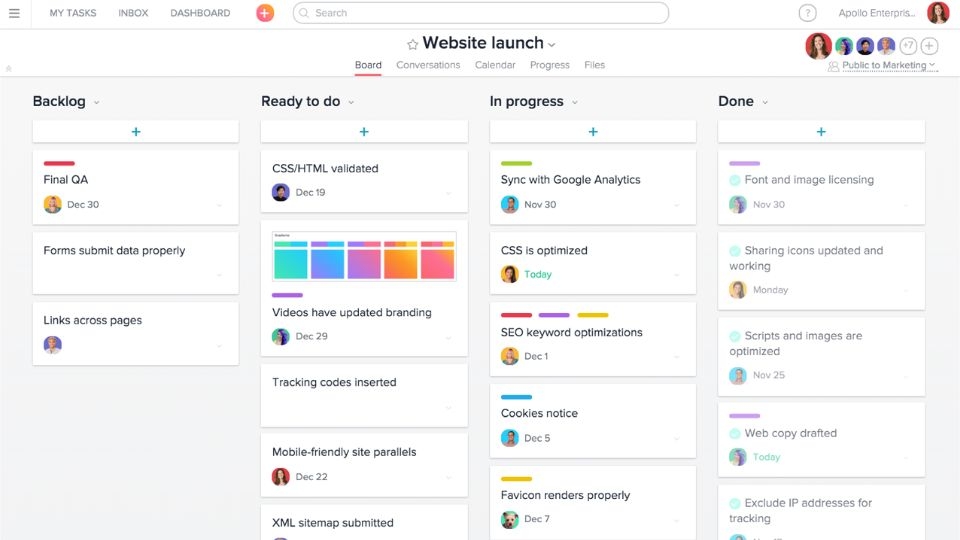Click the Dec 22 date on Mobile-friendly site parallels

click(312, 476)
